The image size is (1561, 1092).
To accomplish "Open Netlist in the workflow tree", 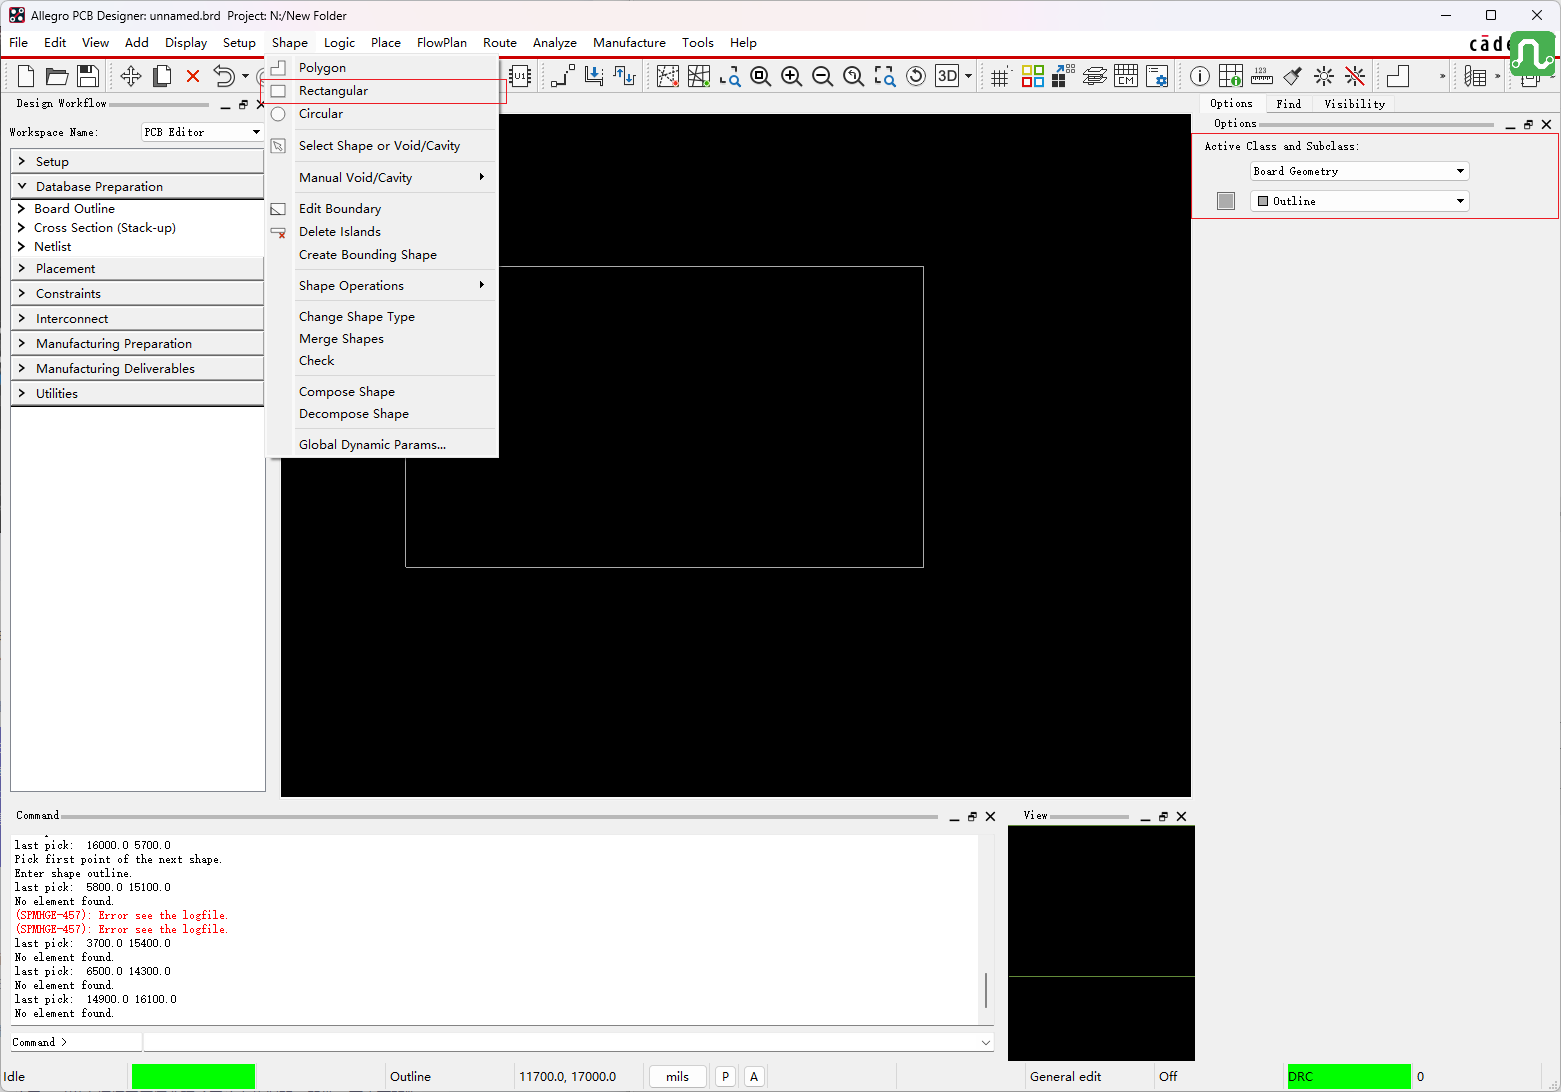I will (x=53, y=247).
